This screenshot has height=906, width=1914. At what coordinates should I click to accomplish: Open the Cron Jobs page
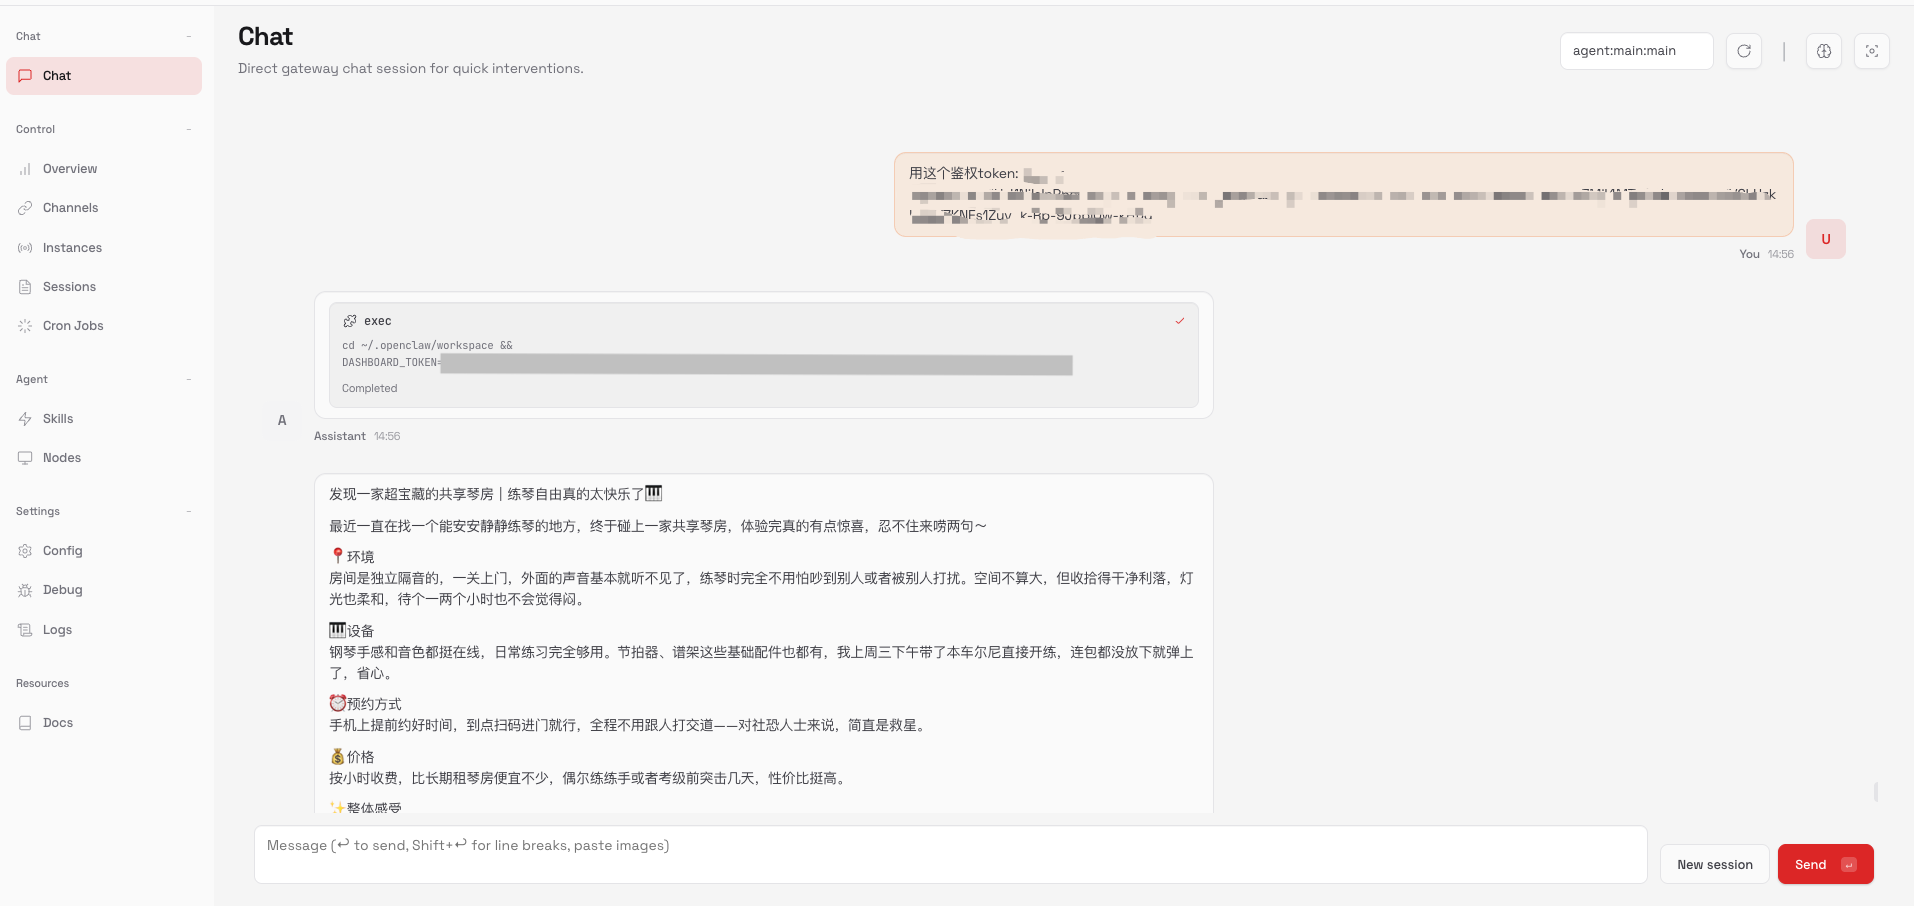(104, 326)
